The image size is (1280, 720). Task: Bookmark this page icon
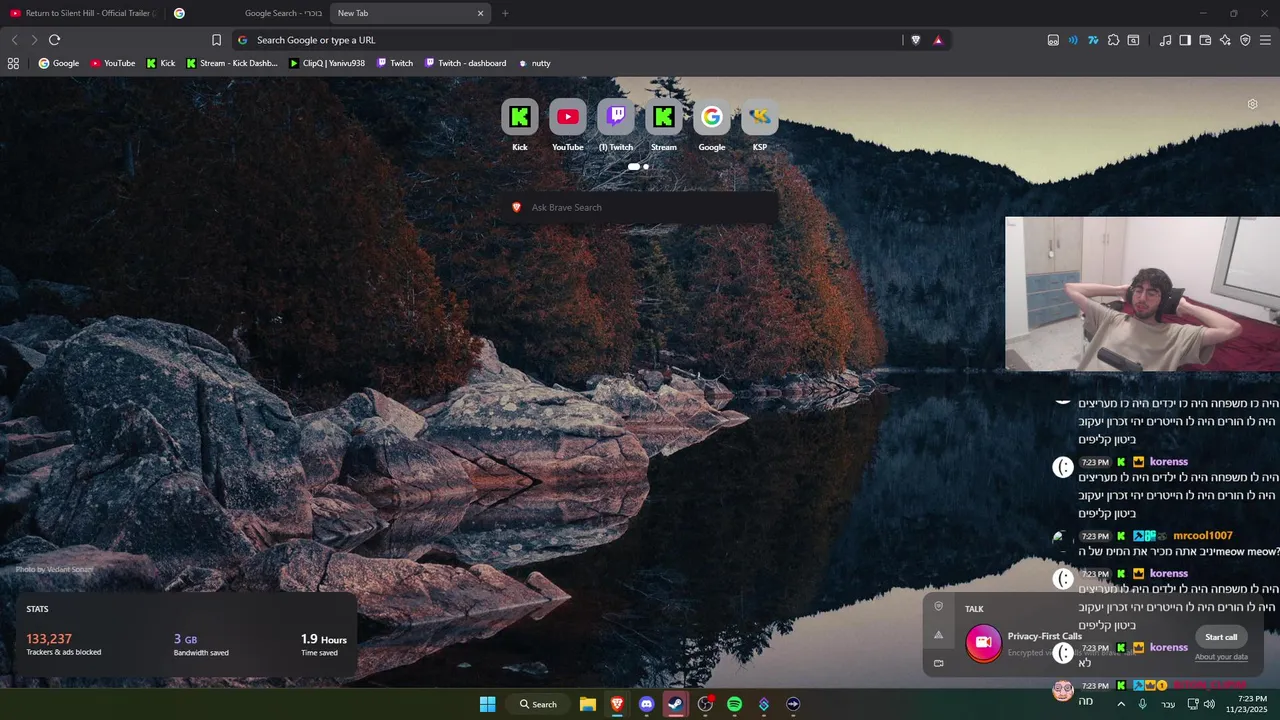[x=216, y=40]
